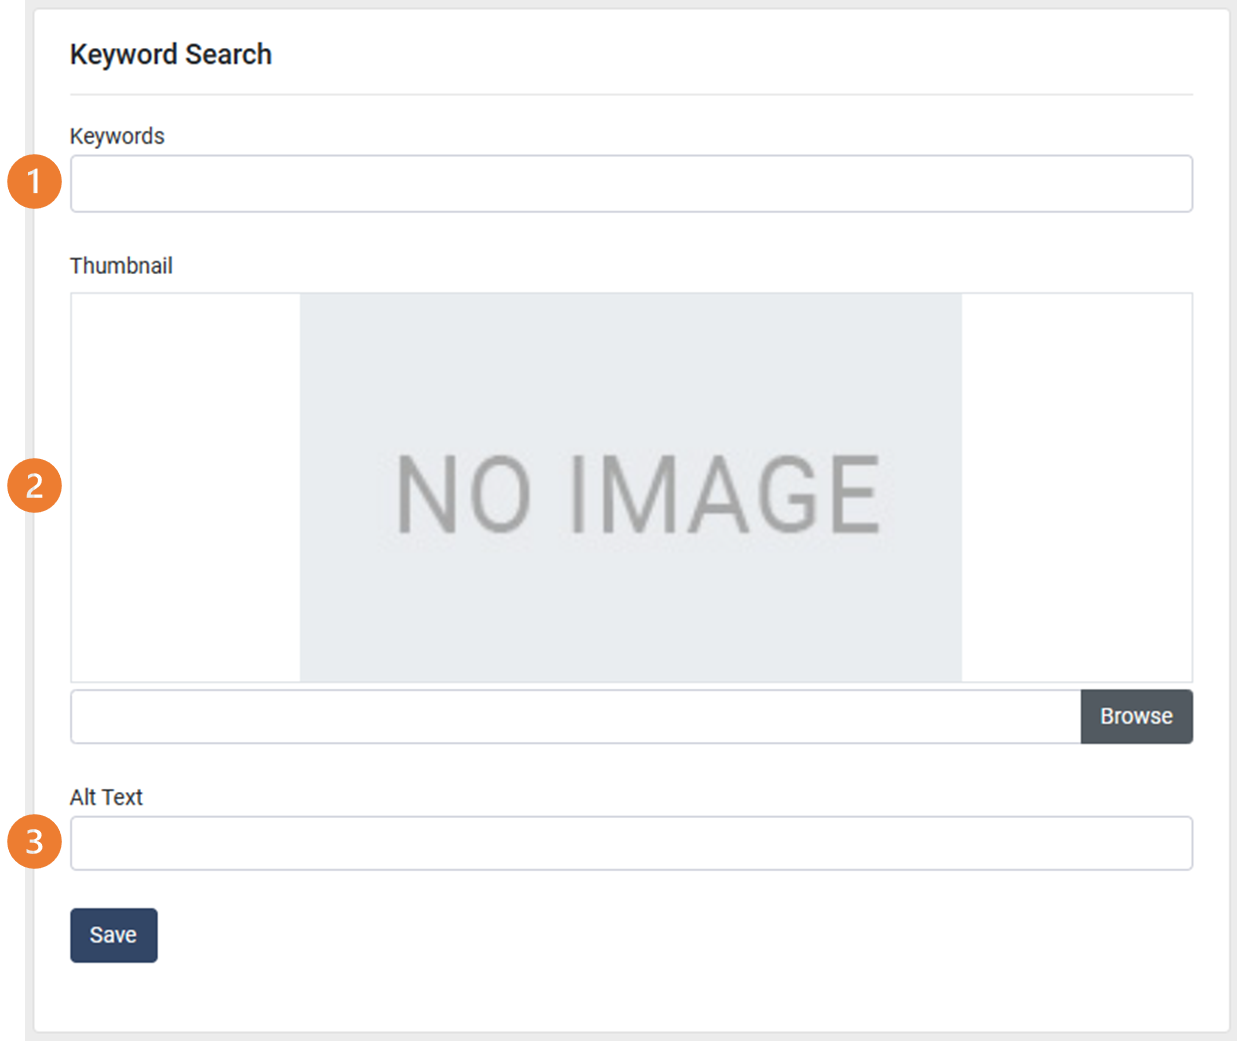
Task: Click the Thumbnail section label
Action: coord(120,265)
